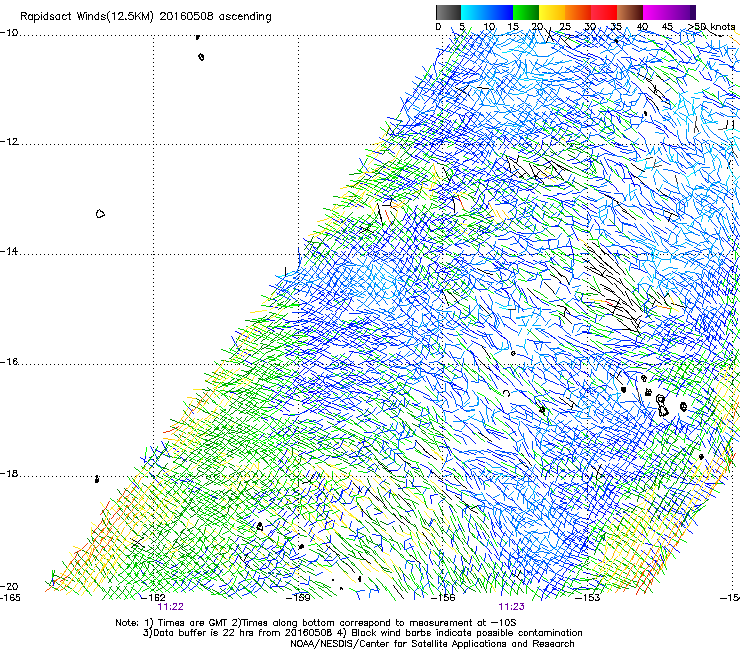Click the title "Rapidscat Winds(12.5KM) 20160508 ascending"

(146, 17)
